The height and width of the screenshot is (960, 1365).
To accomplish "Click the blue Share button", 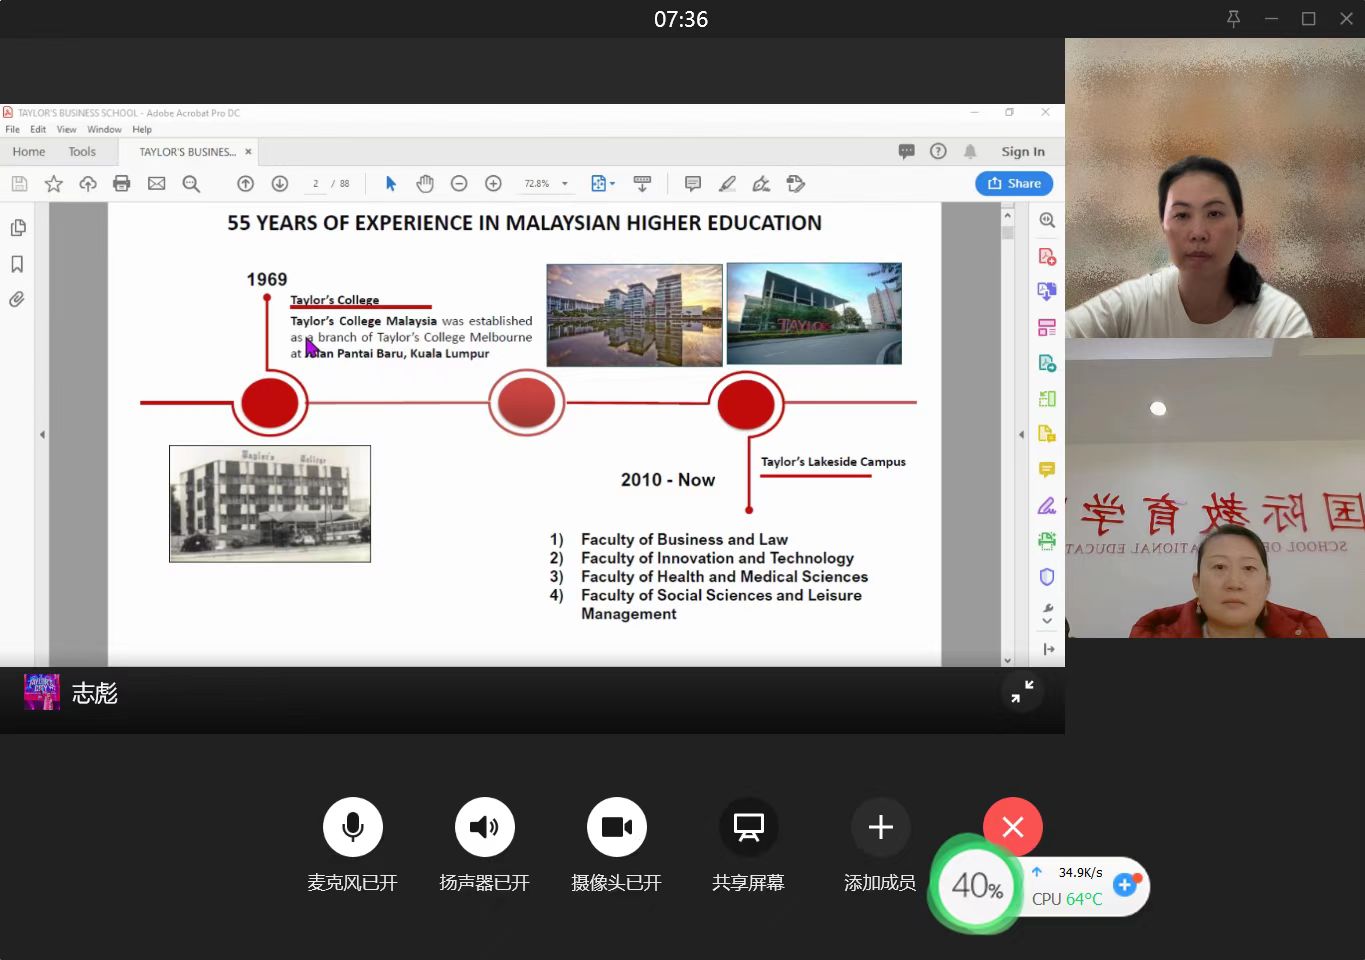I will [1014, 183].
